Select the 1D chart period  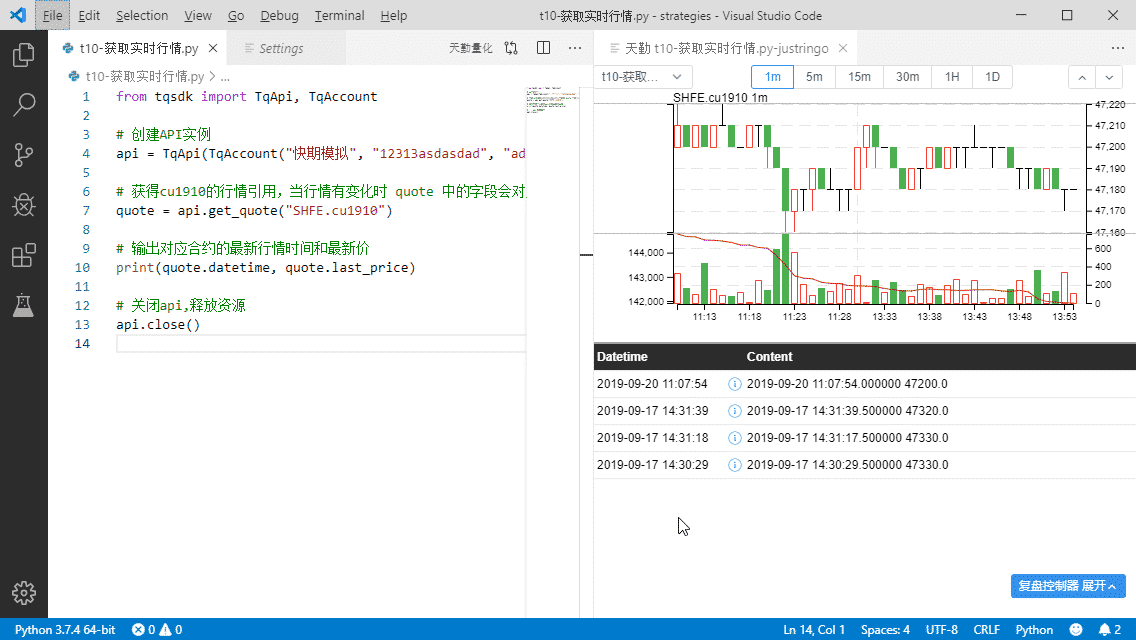pyautogui.click(x=993, y=77)
